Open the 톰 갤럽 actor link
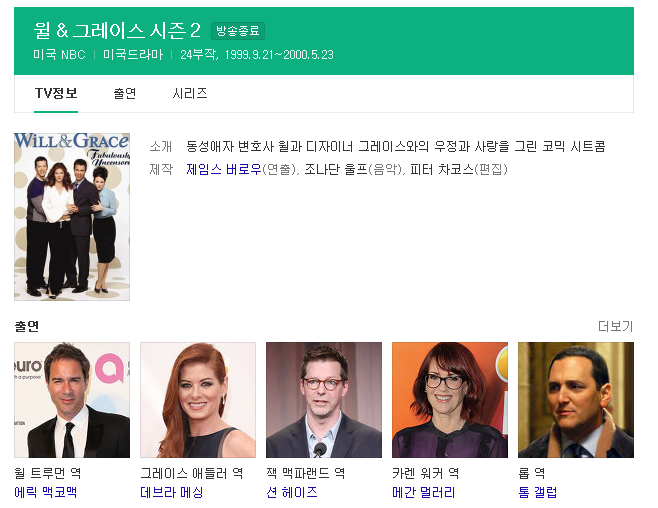The height and width of the screenshot is (508, 658). (538, 492)
